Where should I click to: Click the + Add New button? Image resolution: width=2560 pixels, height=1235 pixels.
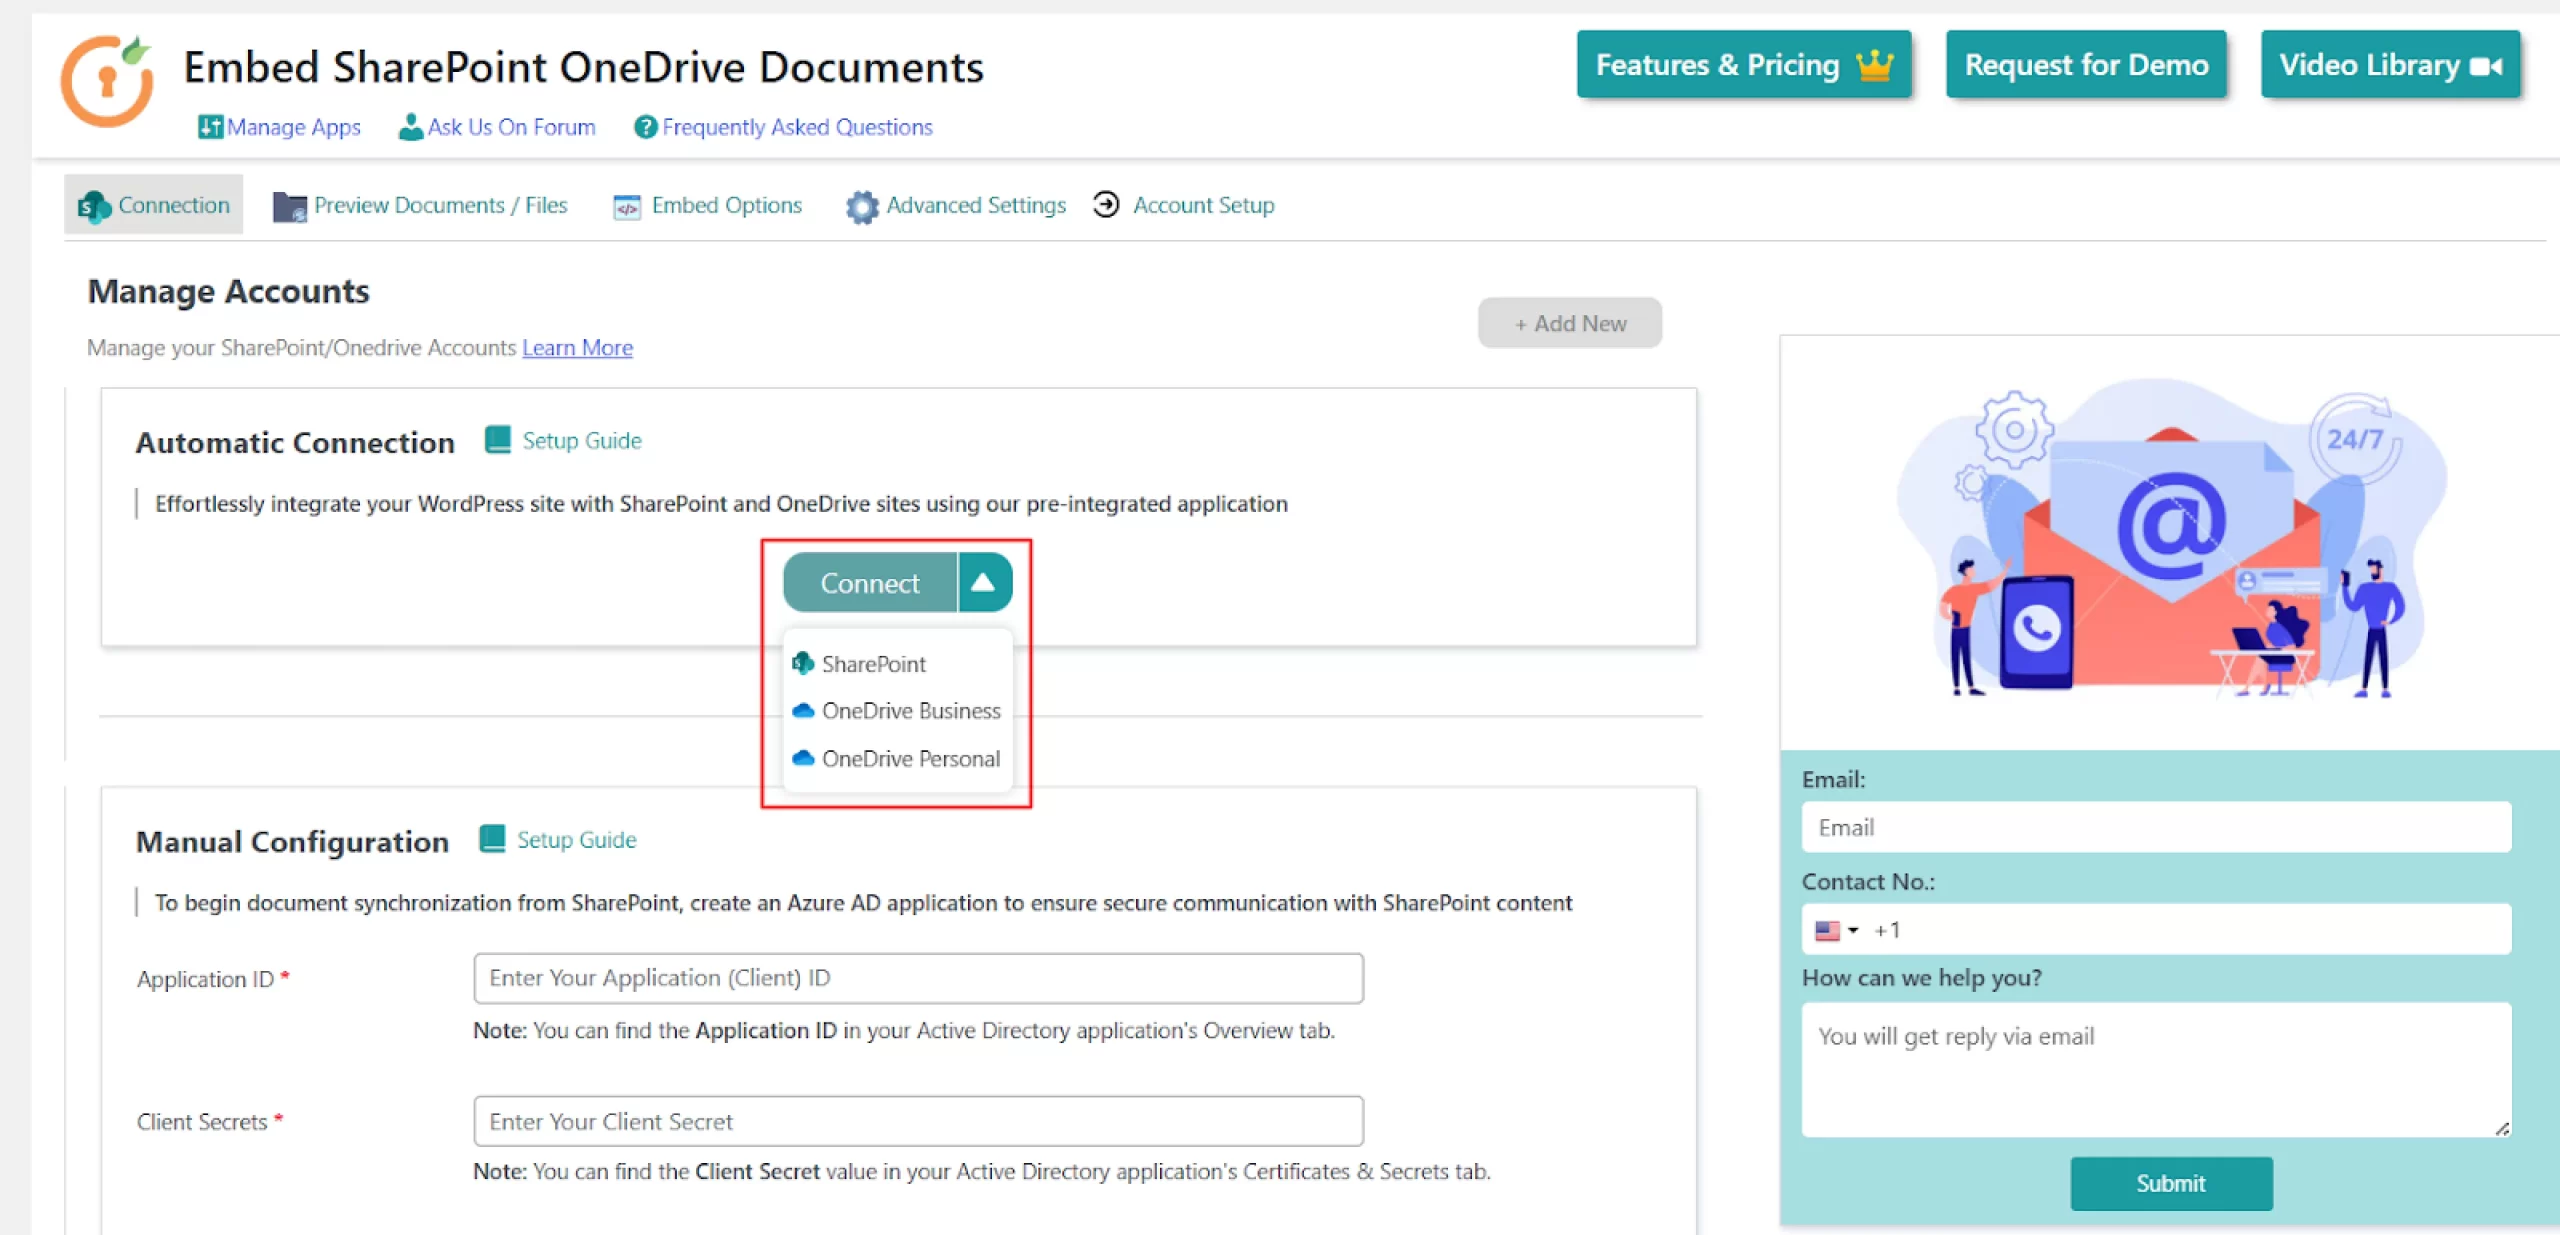(1570, 323)
